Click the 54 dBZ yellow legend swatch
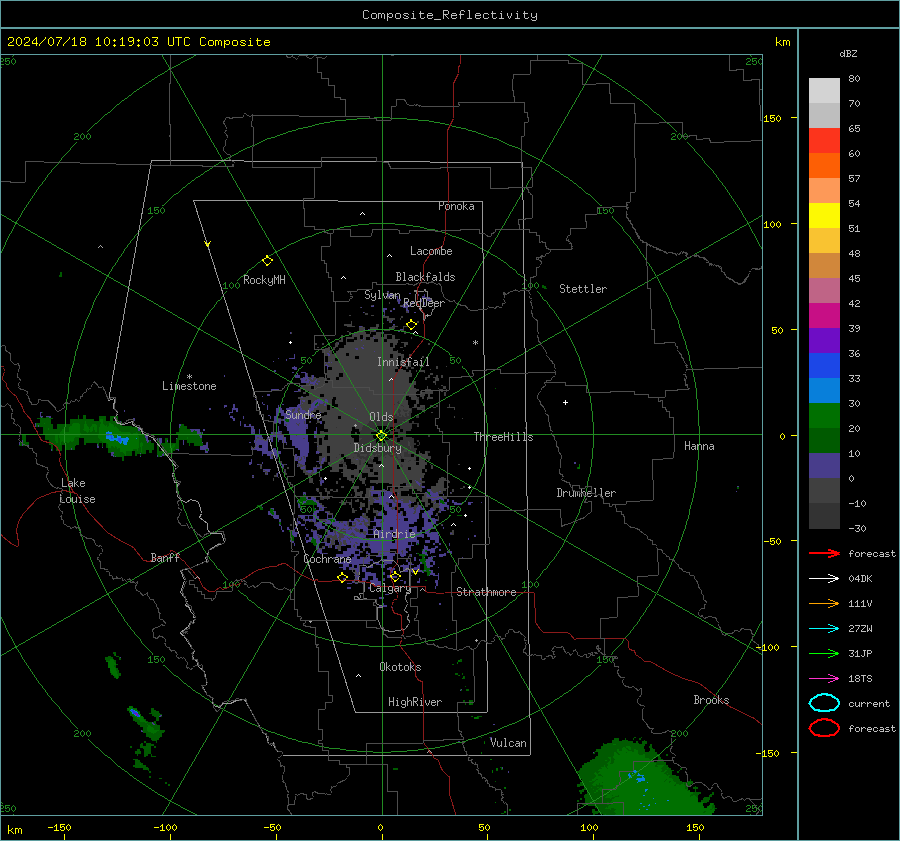900x841 pixels. point(824,215)
